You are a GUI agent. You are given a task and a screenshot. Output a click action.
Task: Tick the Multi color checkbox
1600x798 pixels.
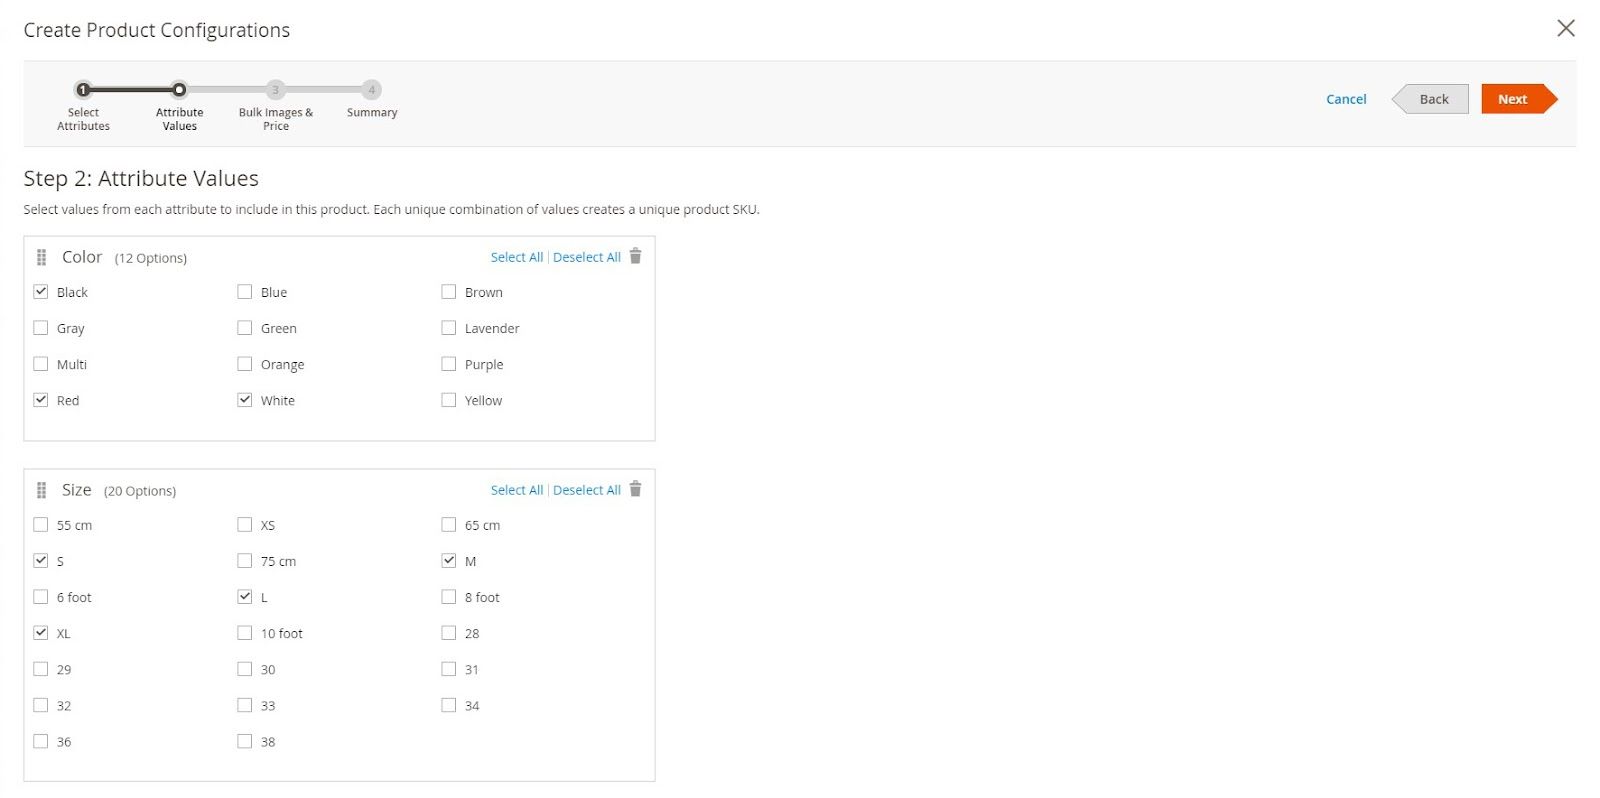click(x=41, y=364)
